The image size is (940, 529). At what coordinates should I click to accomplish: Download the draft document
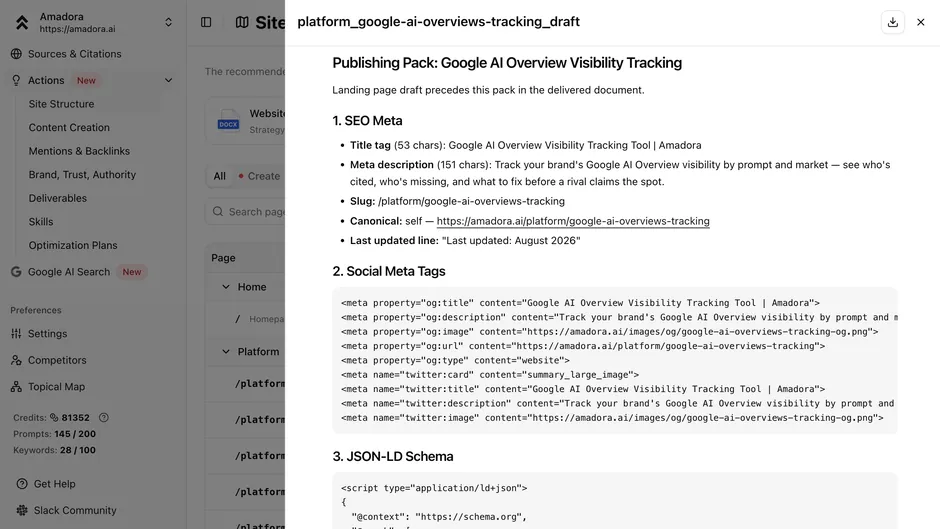(893, 22)
